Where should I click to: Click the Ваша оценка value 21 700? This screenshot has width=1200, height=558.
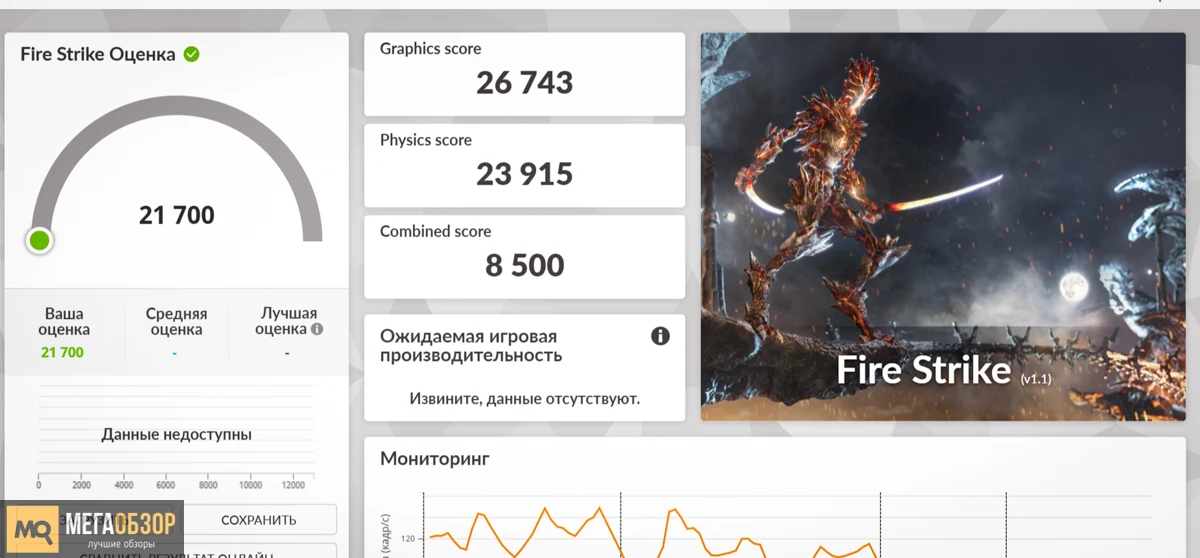[x=63, y=352]
